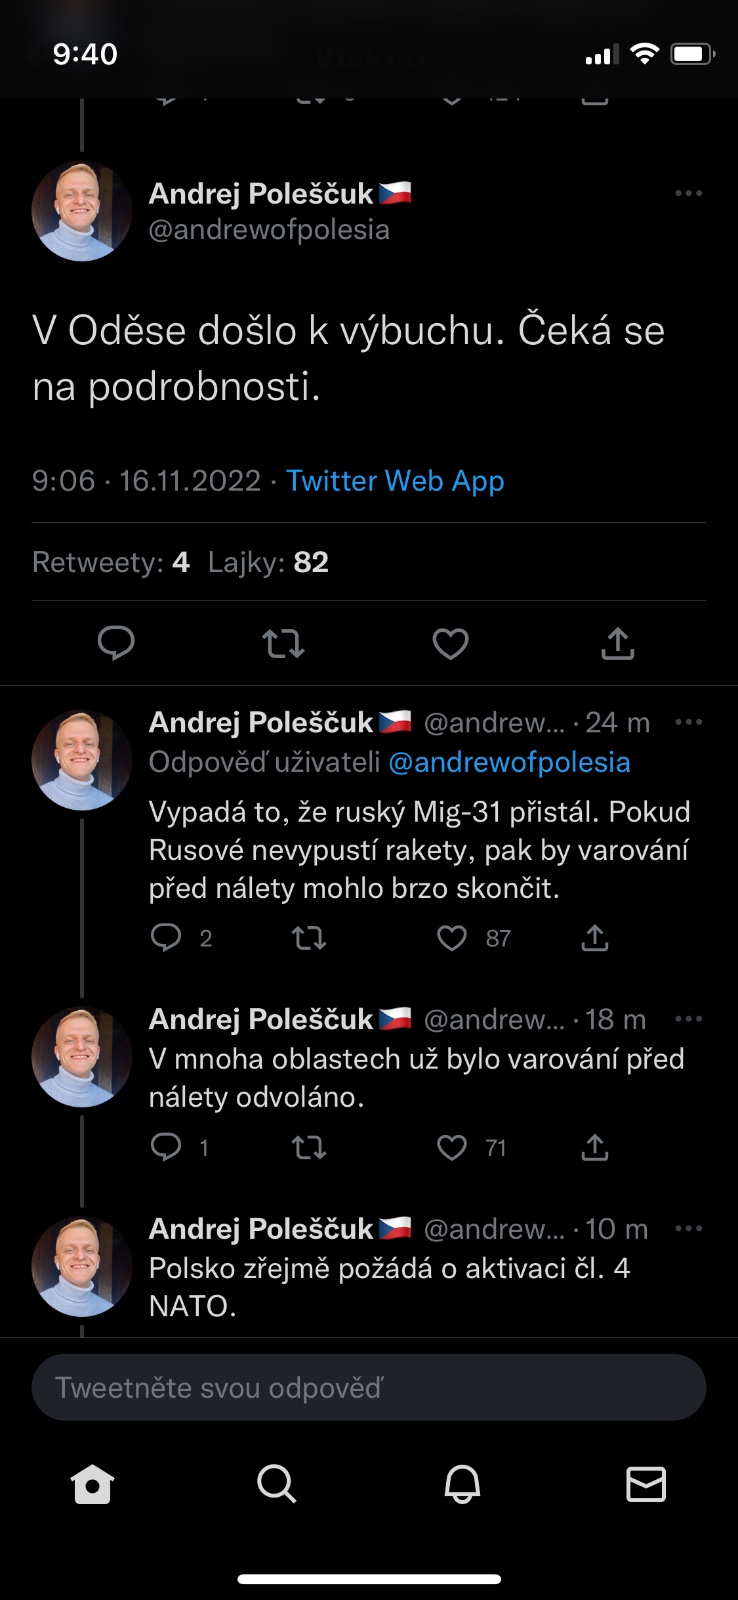Retweet the main Odessa explosion tweet

(283, 643)
